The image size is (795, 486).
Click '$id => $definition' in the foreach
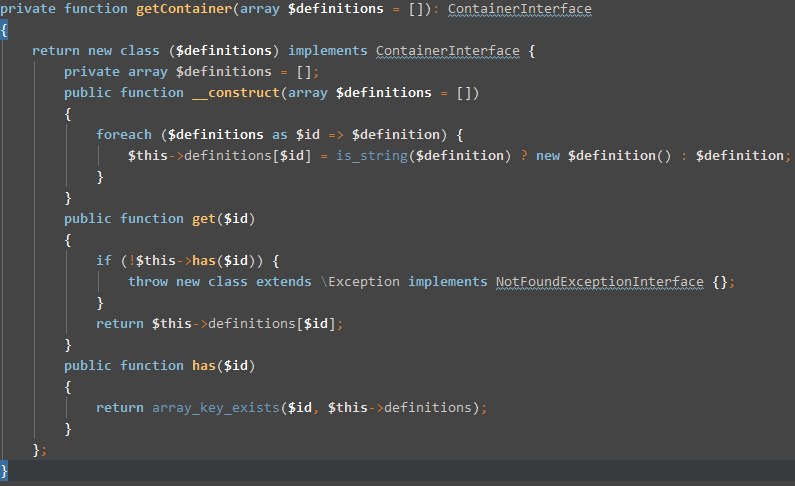(x=368, y=135)
